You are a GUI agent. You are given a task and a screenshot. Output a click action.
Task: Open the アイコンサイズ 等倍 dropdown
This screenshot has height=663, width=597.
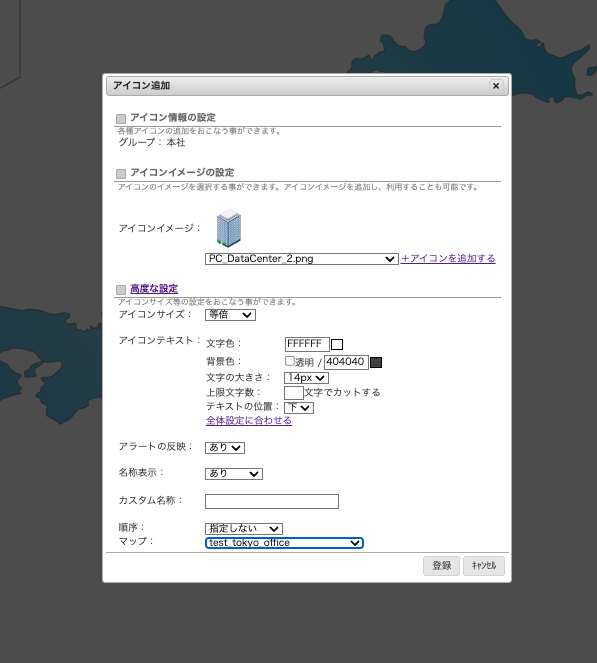point(230,315)
